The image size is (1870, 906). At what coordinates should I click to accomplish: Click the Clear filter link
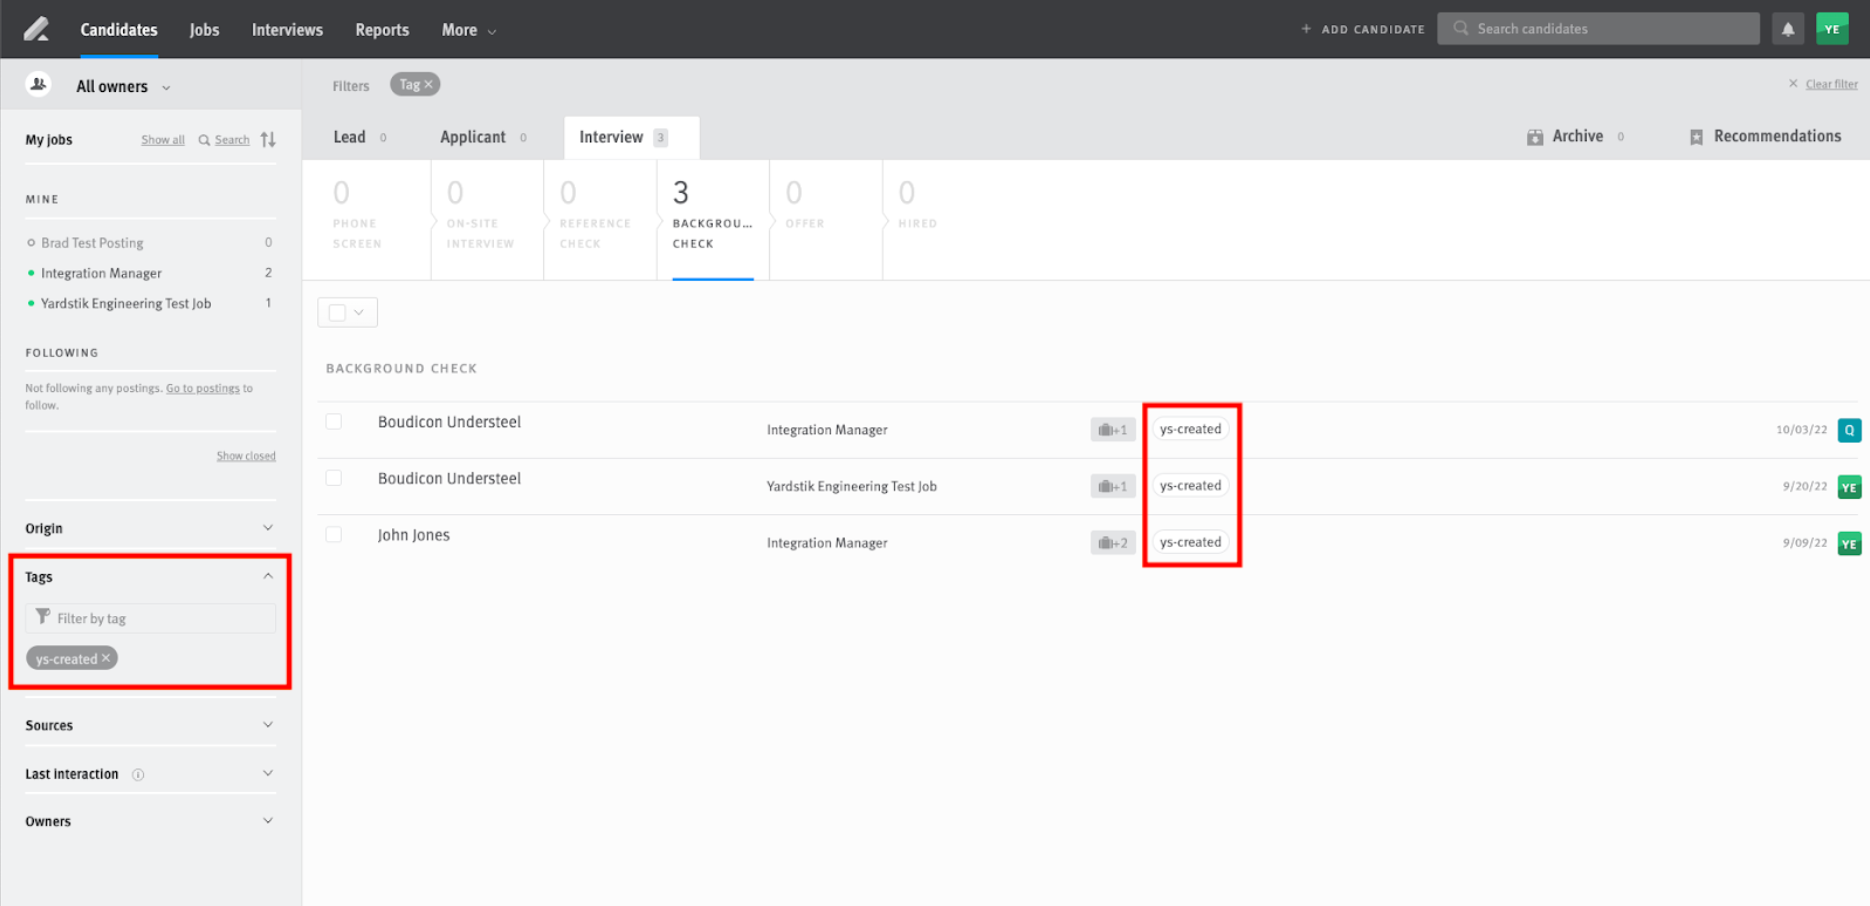(1831, 84)
